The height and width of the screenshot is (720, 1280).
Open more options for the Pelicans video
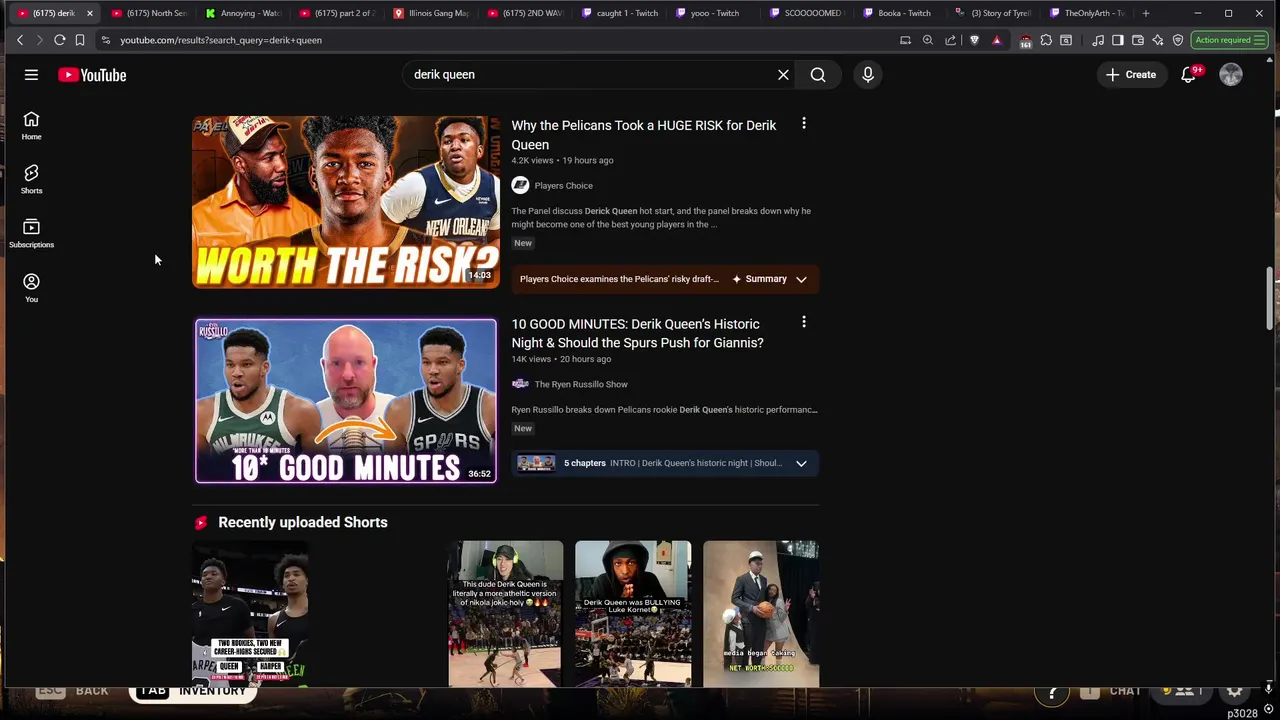point(804,124)
